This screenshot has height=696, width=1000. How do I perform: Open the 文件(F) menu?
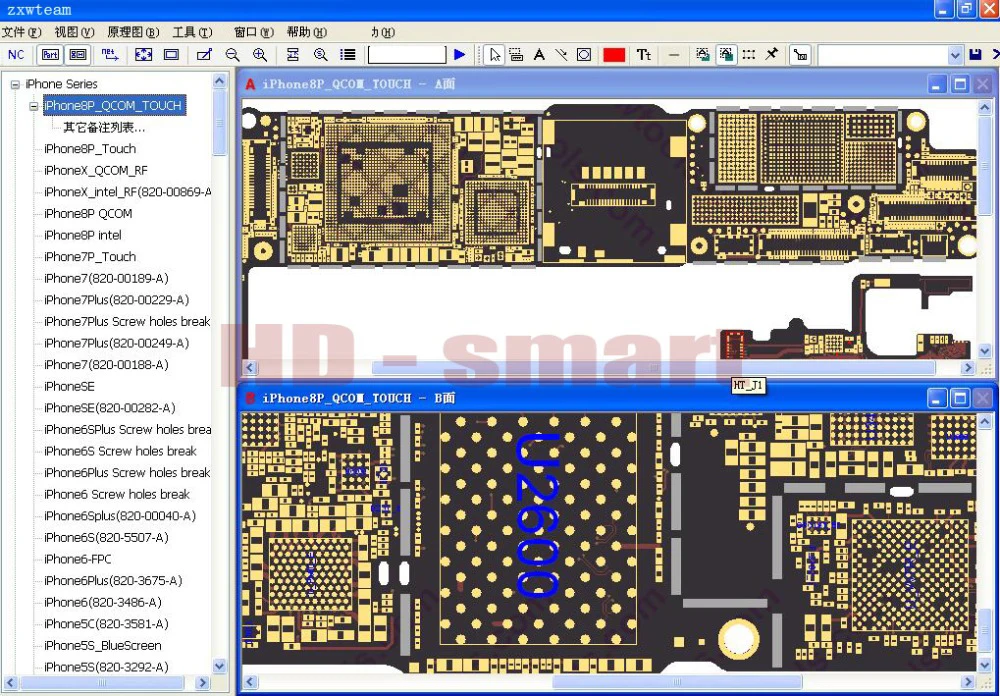(22, 32)
